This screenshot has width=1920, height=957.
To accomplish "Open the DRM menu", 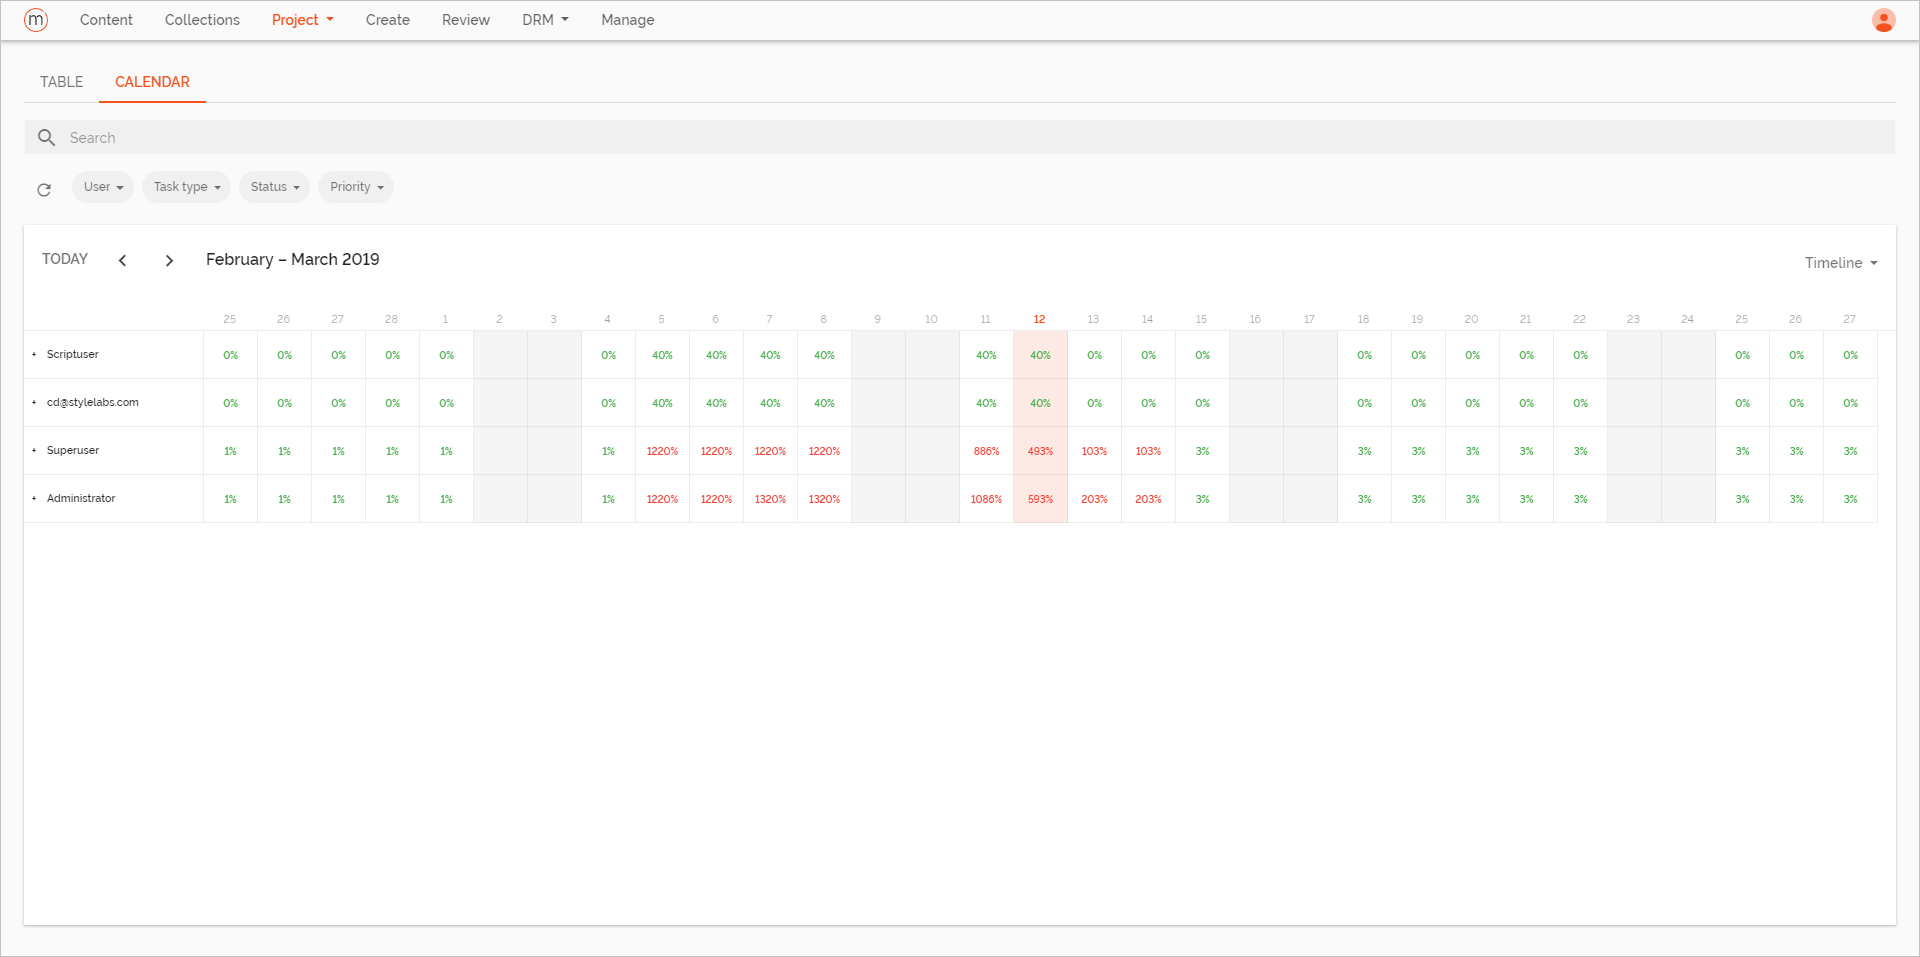I will [x=544, y=20].
